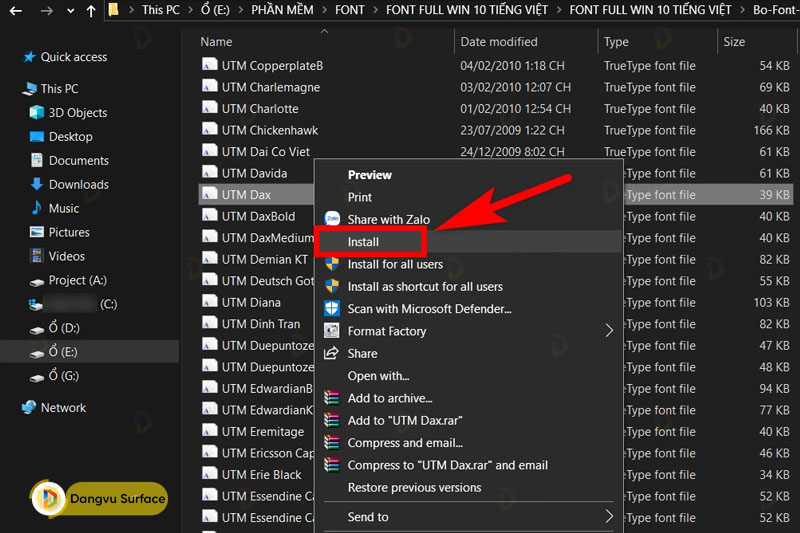Image resolution: width=800 pixels, height=533 pixels.
Task: Expand the Format Factory submenu arrow
Action: 609,331
